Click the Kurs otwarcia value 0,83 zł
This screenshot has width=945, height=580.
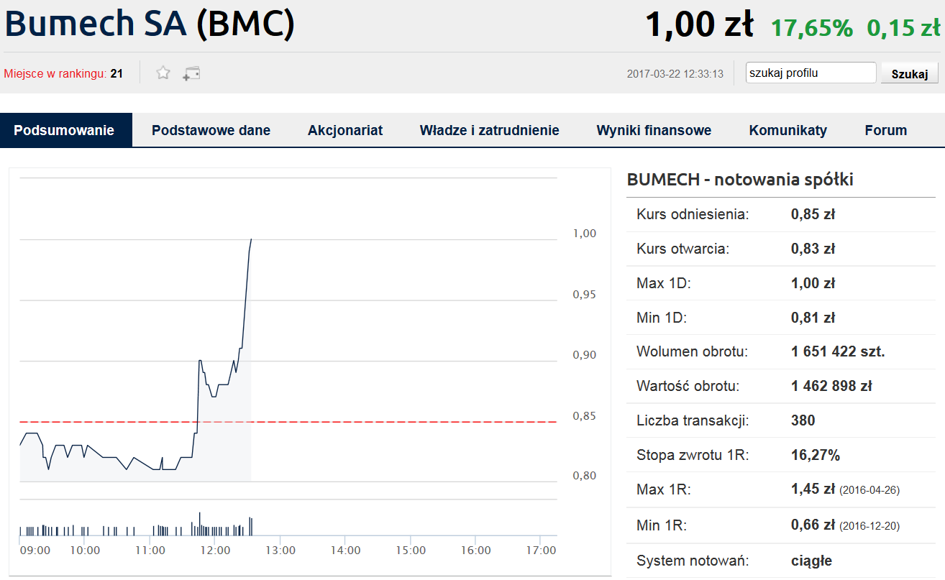(x=813, y=248)
